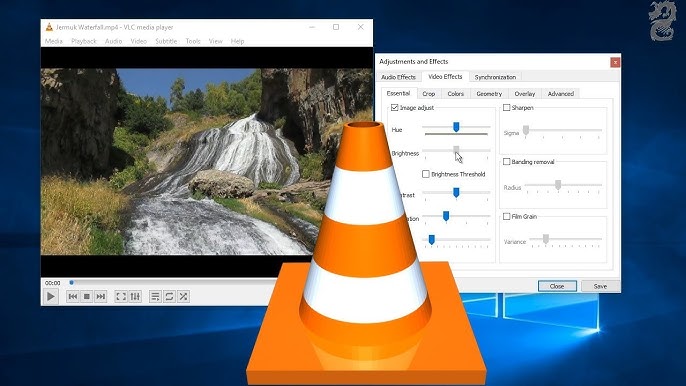Screen dimensions: 686x386
Task: Click the Film Grain Variance slider handle
Action: (546, 239)
